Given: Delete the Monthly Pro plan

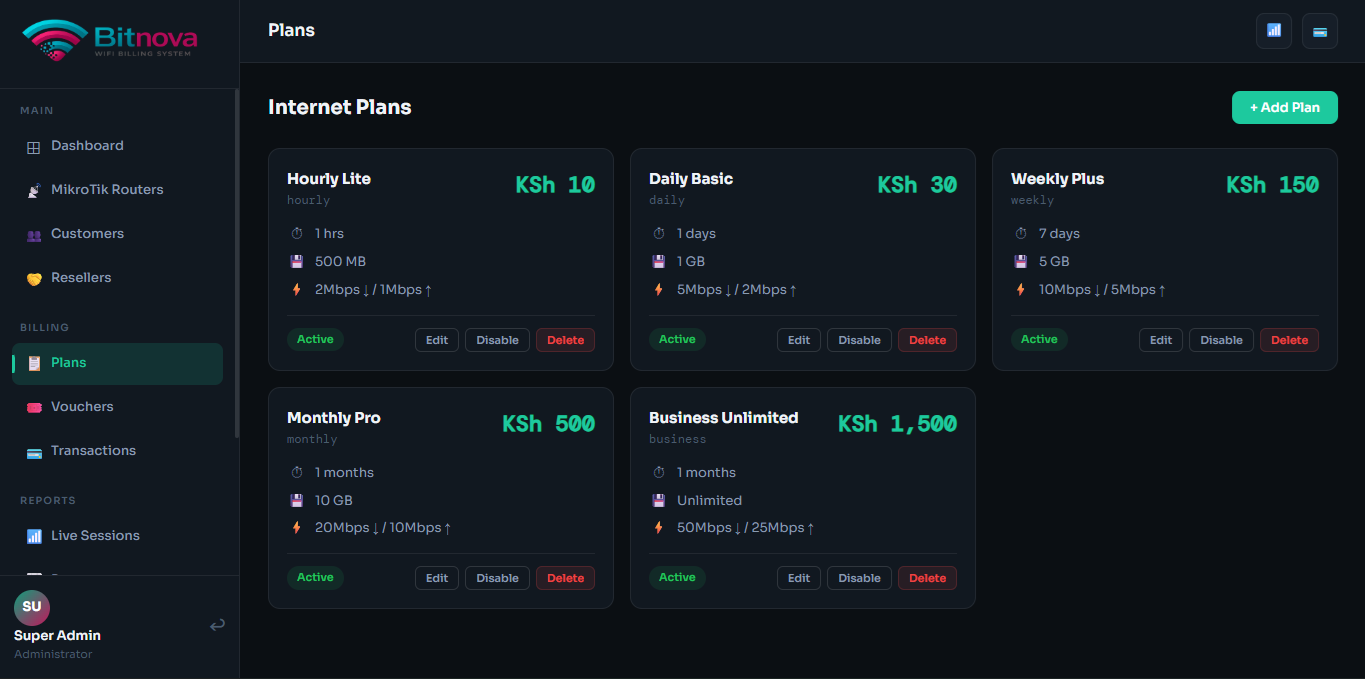Looking at the screenshot, I should click(565, 578).
